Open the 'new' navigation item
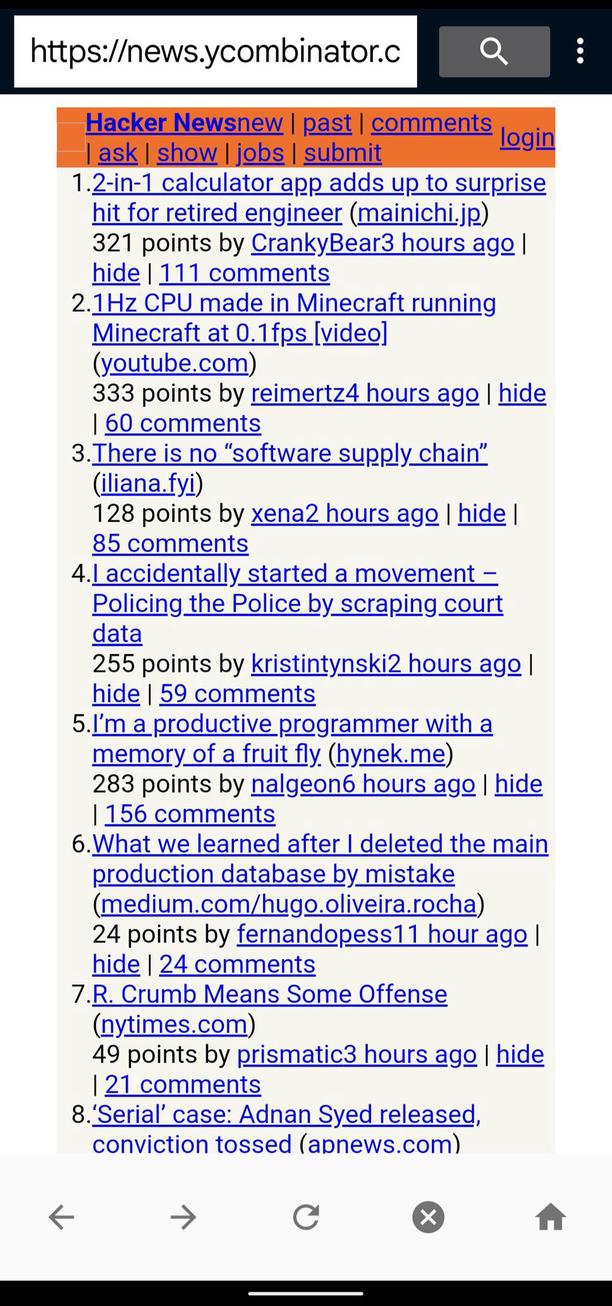 click(260, 123)
